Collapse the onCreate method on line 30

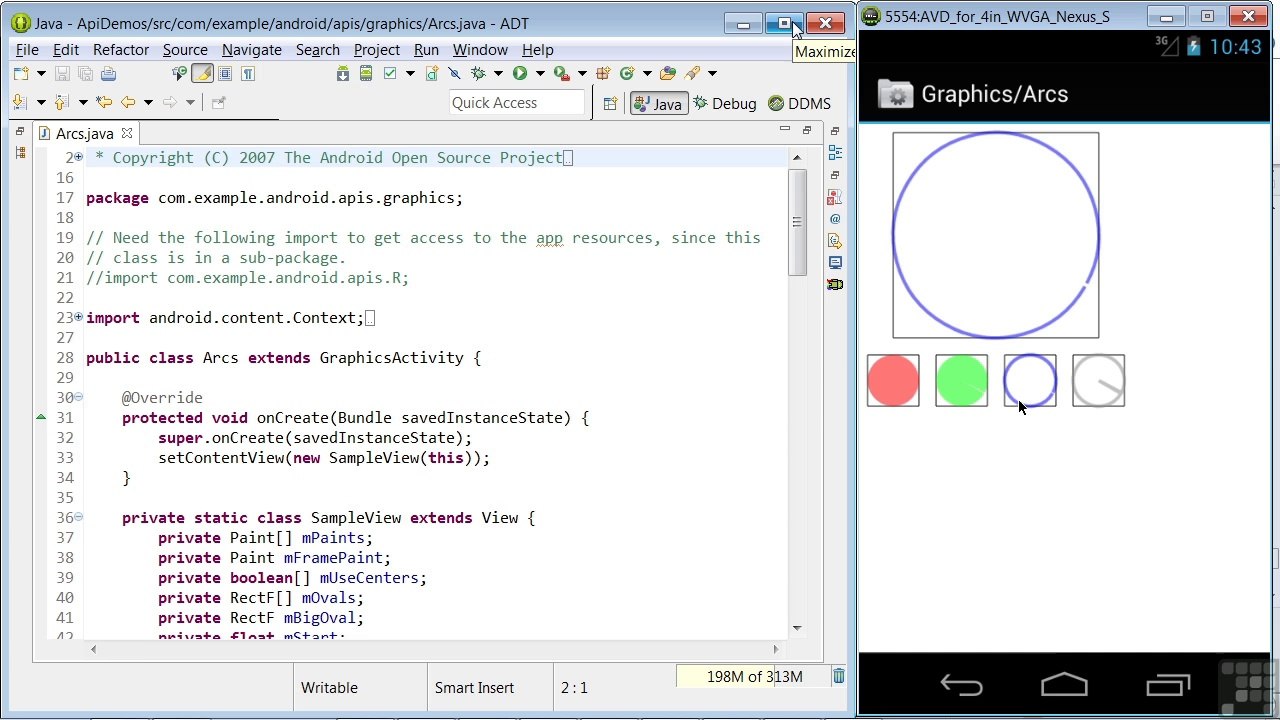click(x=78, y=397)
